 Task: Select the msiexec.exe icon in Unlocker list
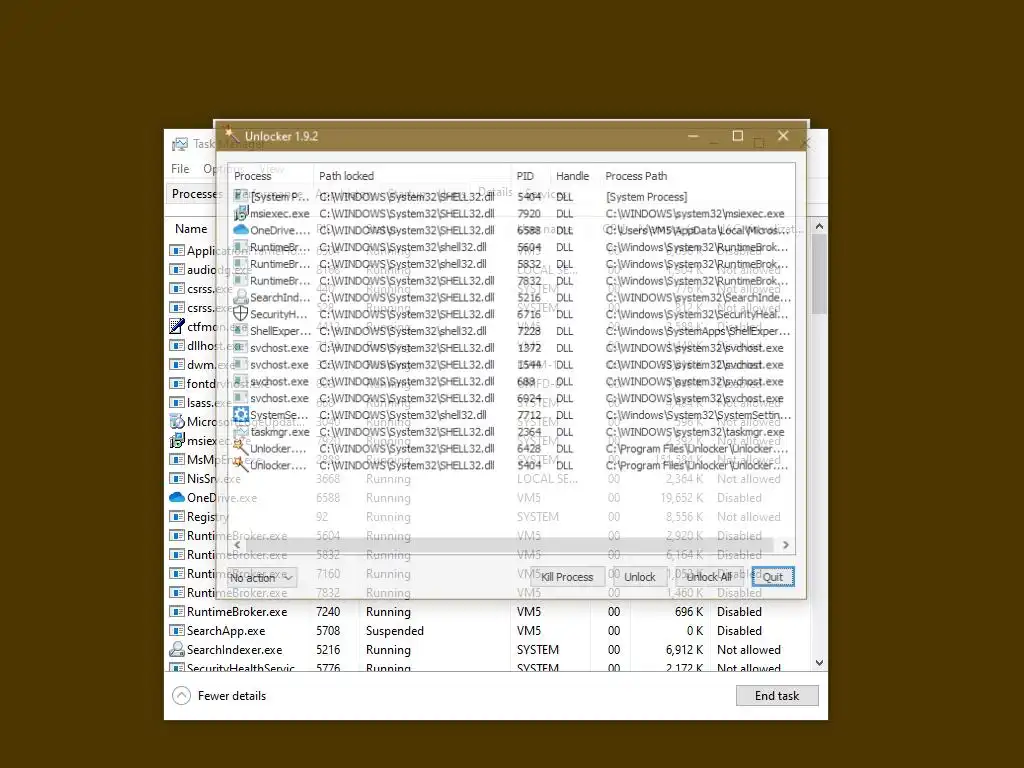point(240,213)
